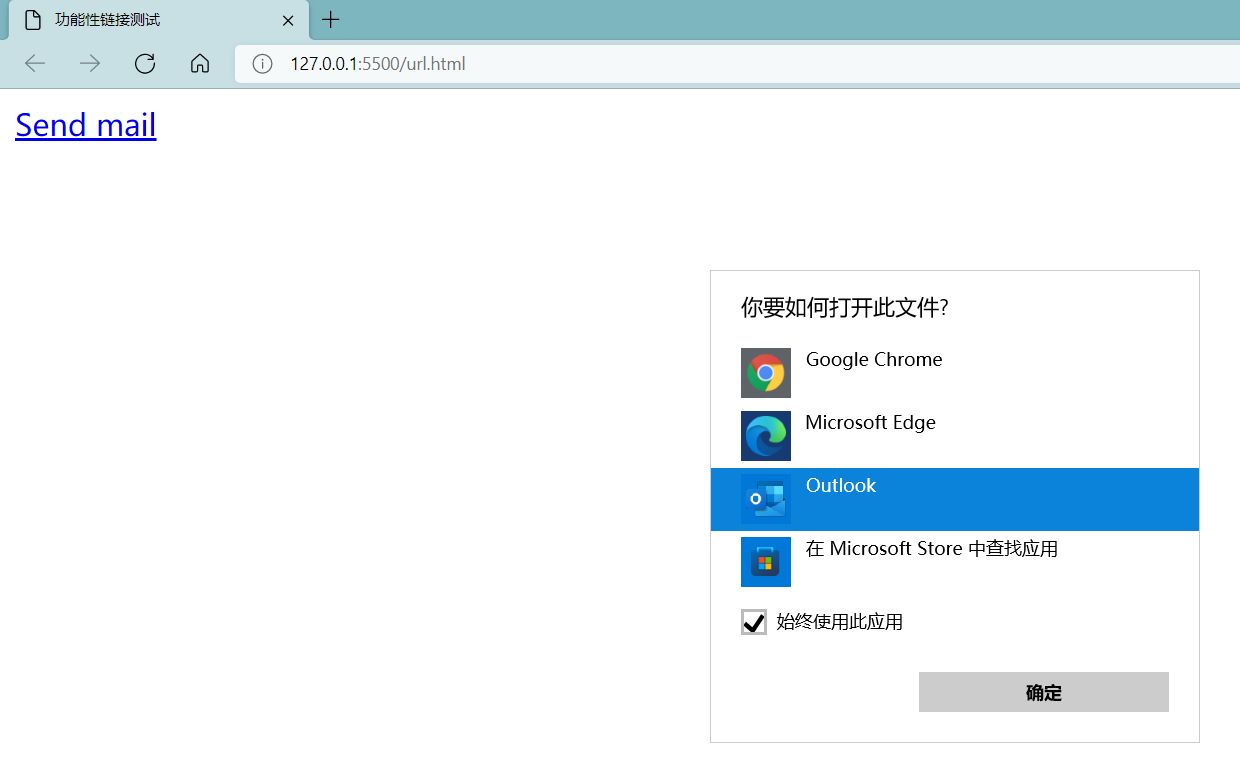Choose Microsoft Edge from app list
Screen dimensions: 1240x768
tap(955, 436)
